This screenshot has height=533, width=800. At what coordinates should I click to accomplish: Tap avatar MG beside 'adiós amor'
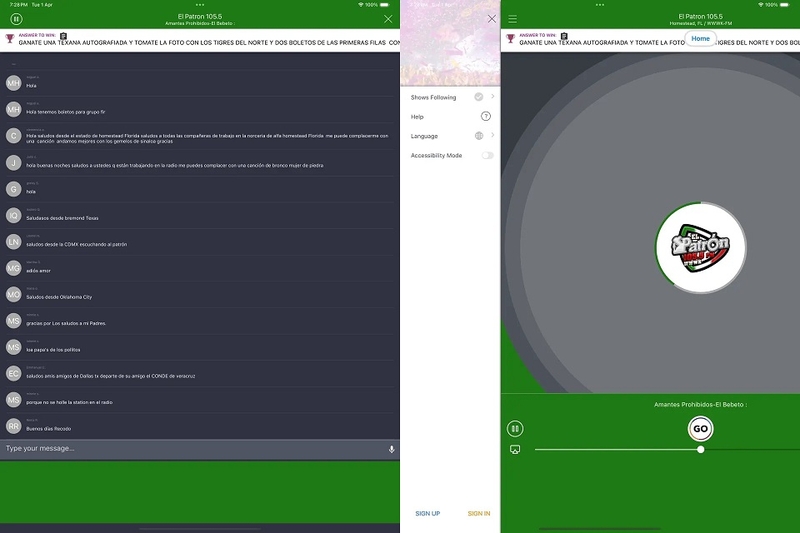click(13, 268)
